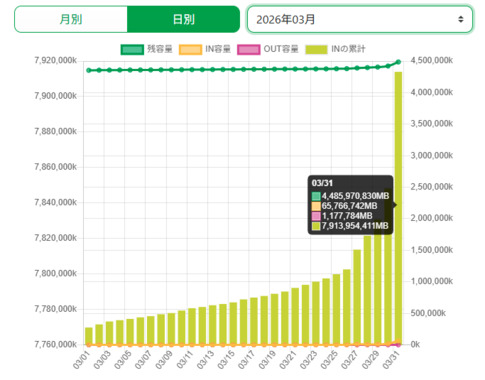Click the 03/01 cumulative bar
This screenshot has height=380, width=485.
click(89, 336)
